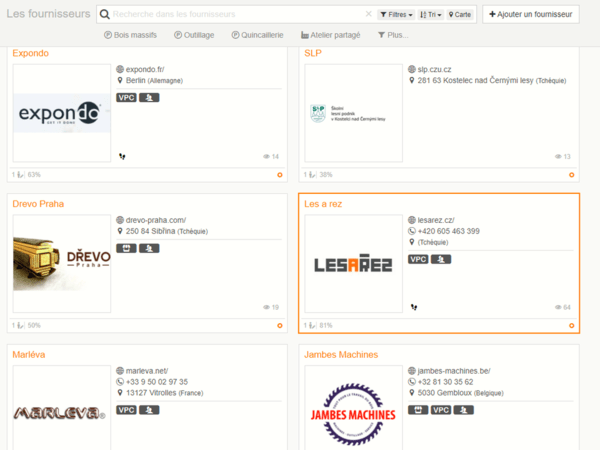The height and width of the screenshot is (450, 600).
Task: Open the Filtres dropdown
Action: click(396, 15)
